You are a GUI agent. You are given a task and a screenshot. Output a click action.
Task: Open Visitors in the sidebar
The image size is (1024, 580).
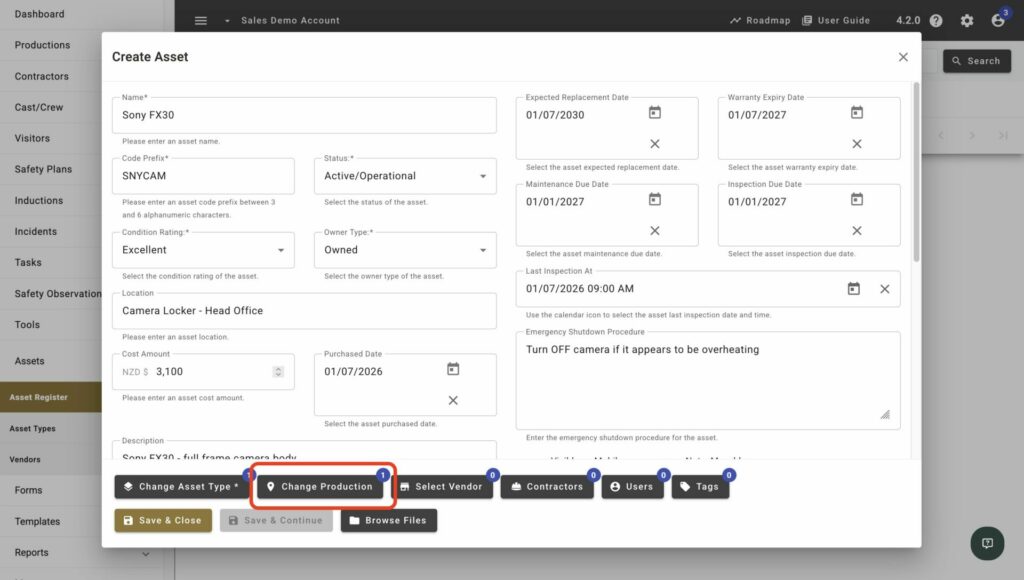tap(32, 138)
